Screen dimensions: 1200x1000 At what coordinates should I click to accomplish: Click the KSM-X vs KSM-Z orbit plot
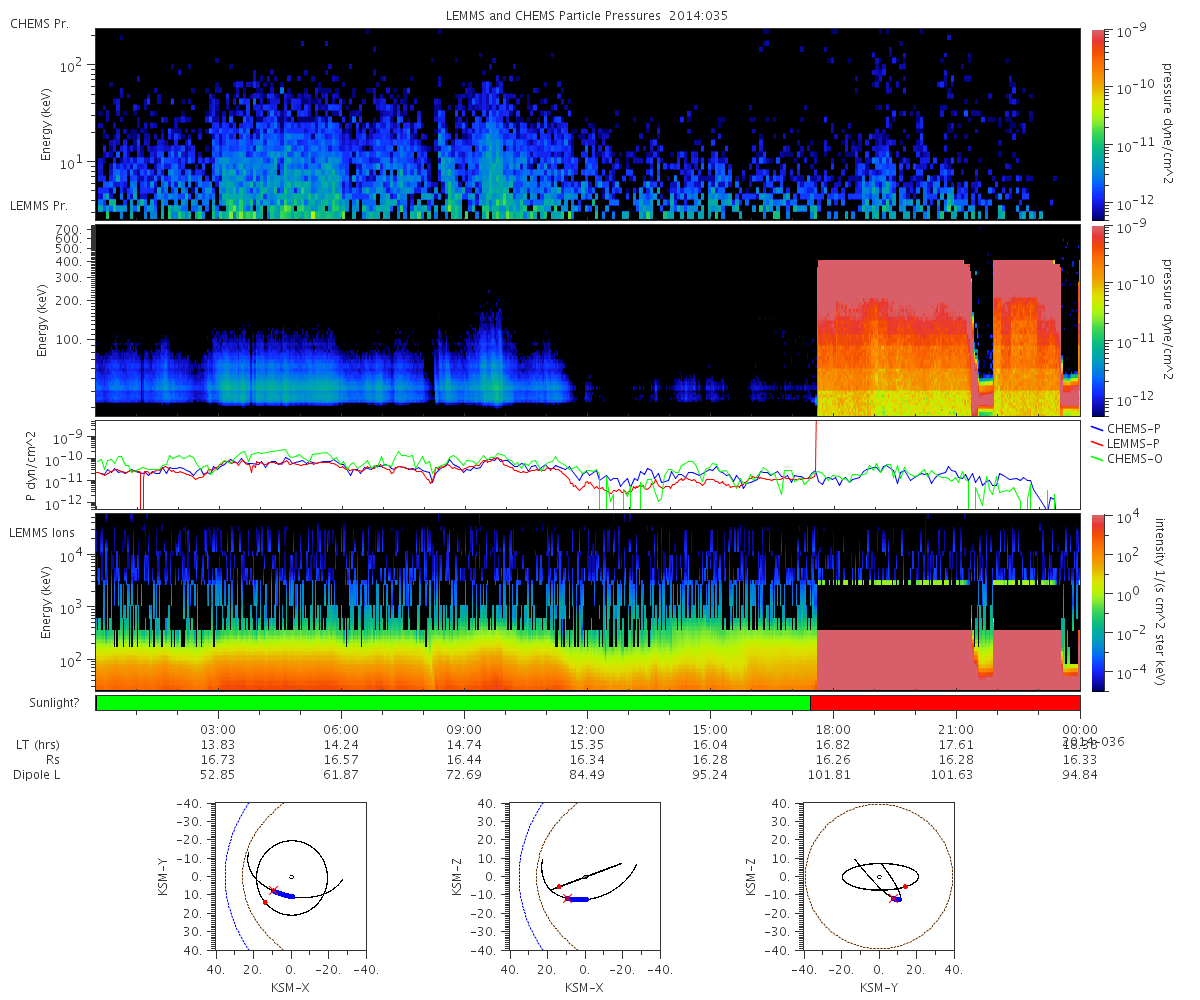click(x=584, y=877)
